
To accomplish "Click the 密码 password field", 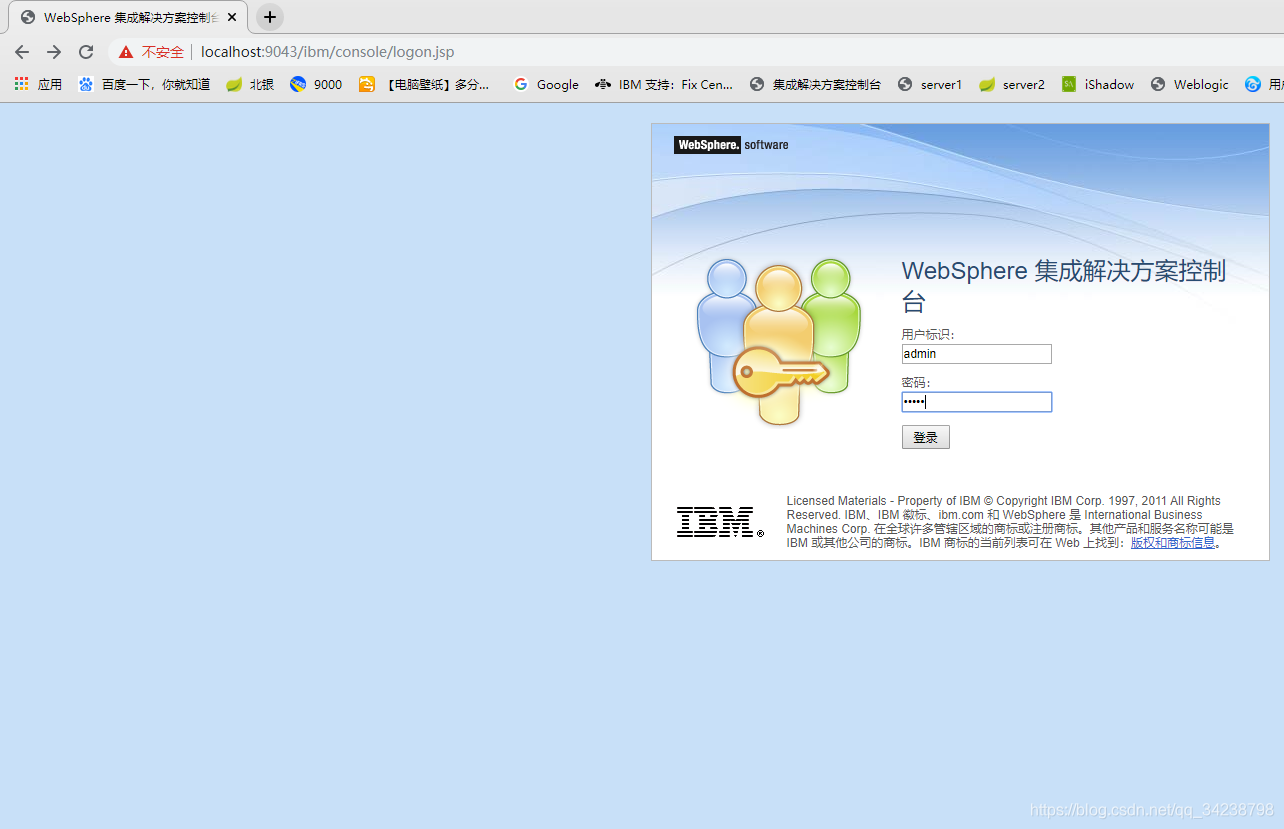I will 977,402.
